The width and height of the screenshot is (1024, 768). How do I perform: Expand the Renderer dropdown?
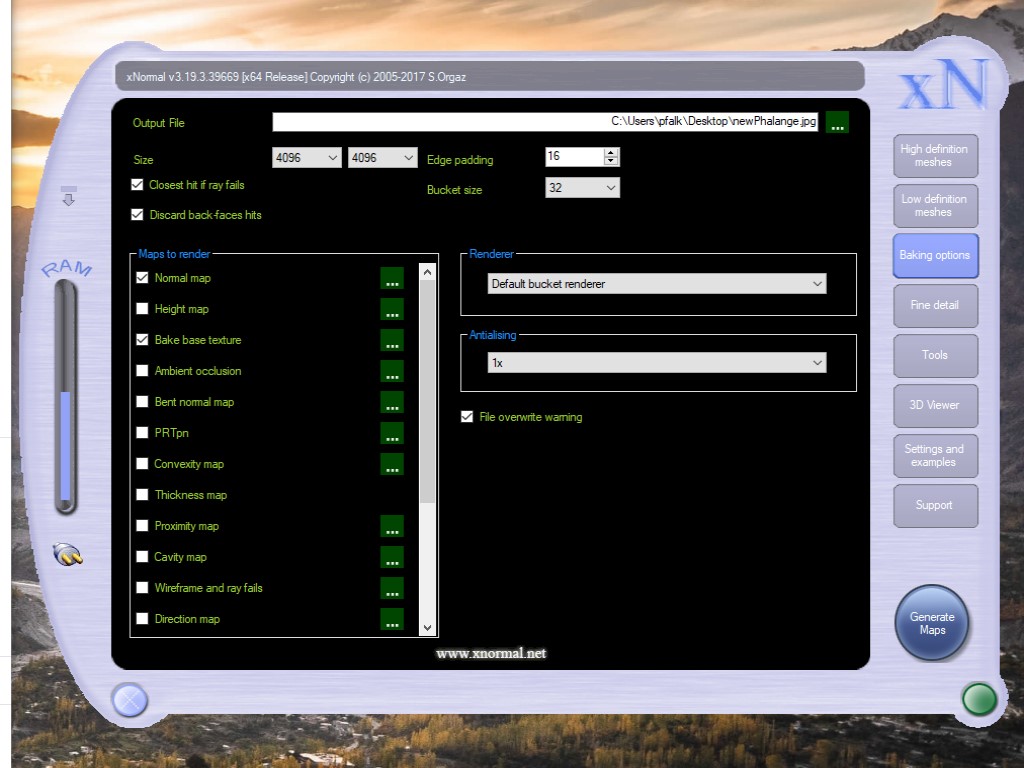click(x=657, y=284)
